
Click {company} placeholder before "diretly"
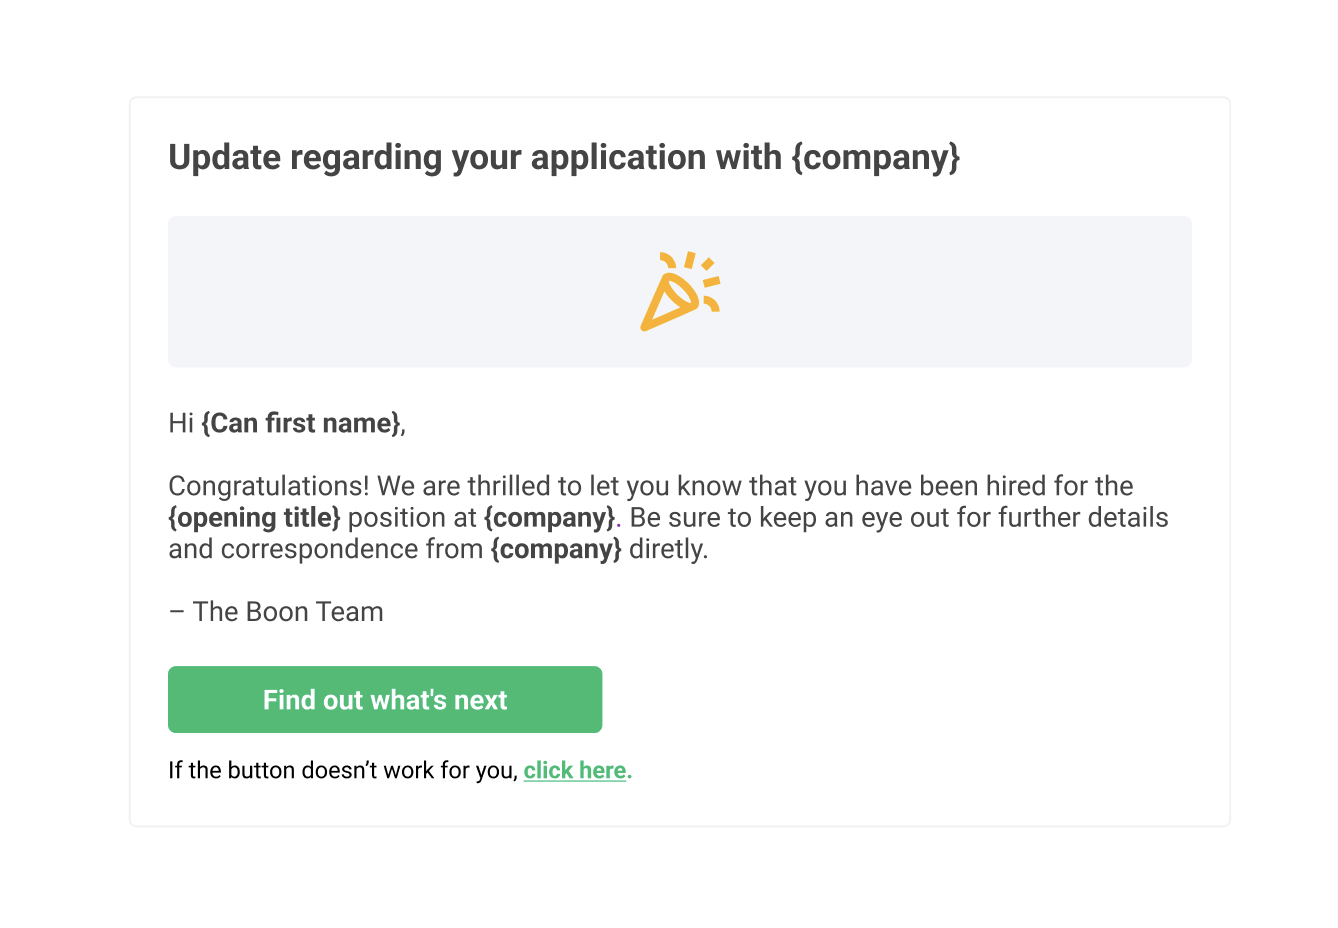556,549
